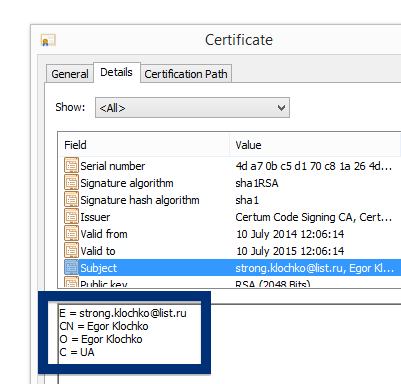Click the Field column header

click(75, 145)
